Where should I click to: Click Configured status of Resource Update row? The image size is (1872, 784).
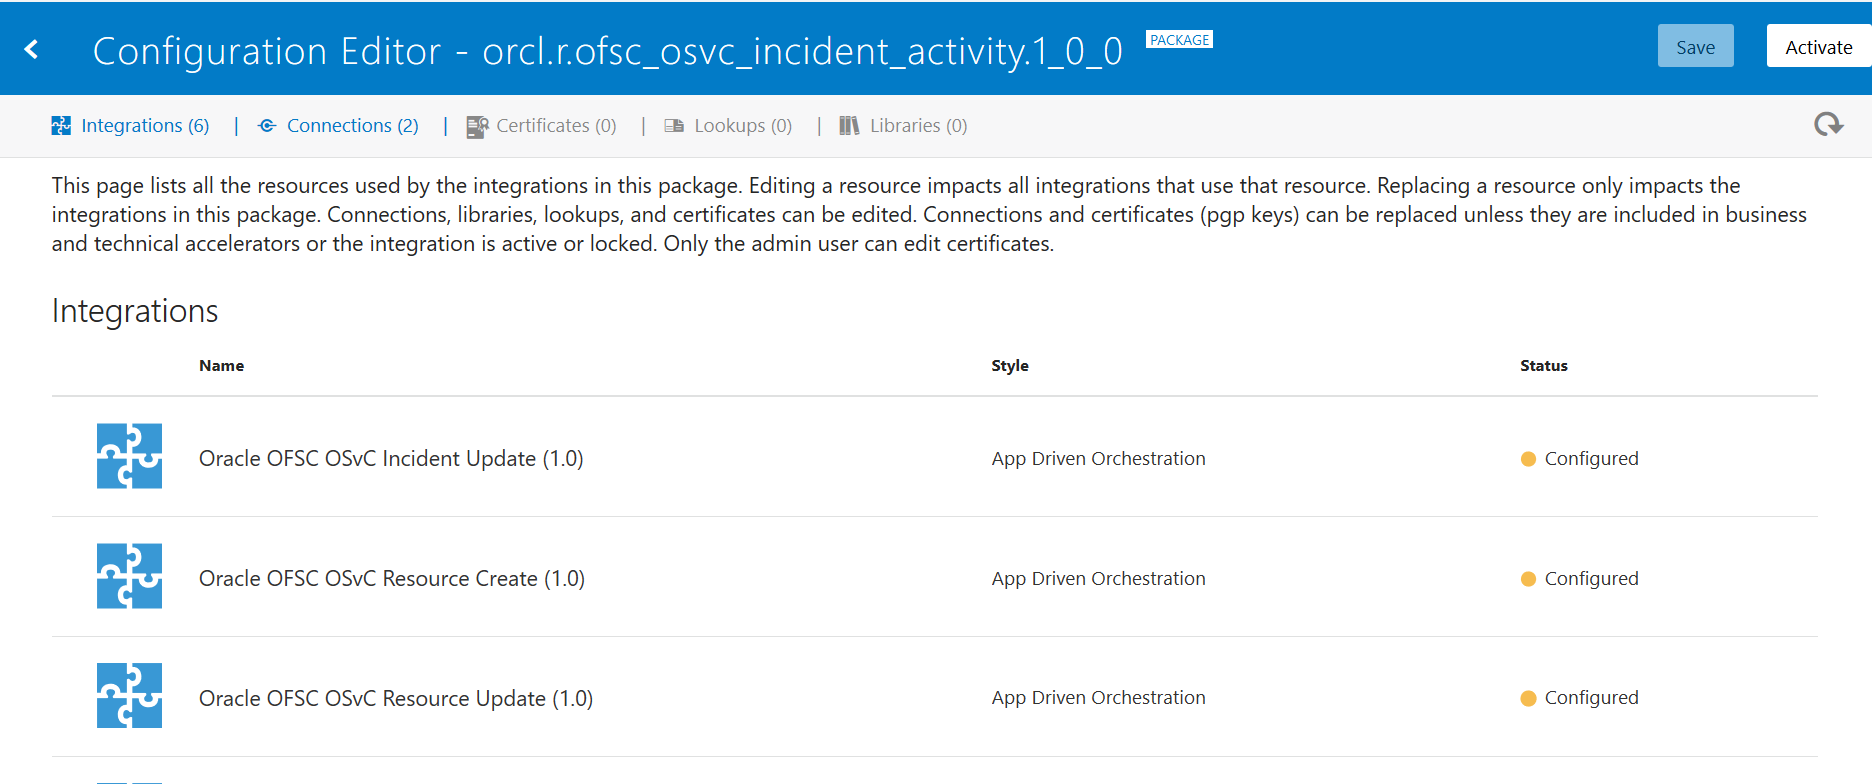click(1580, 698)
